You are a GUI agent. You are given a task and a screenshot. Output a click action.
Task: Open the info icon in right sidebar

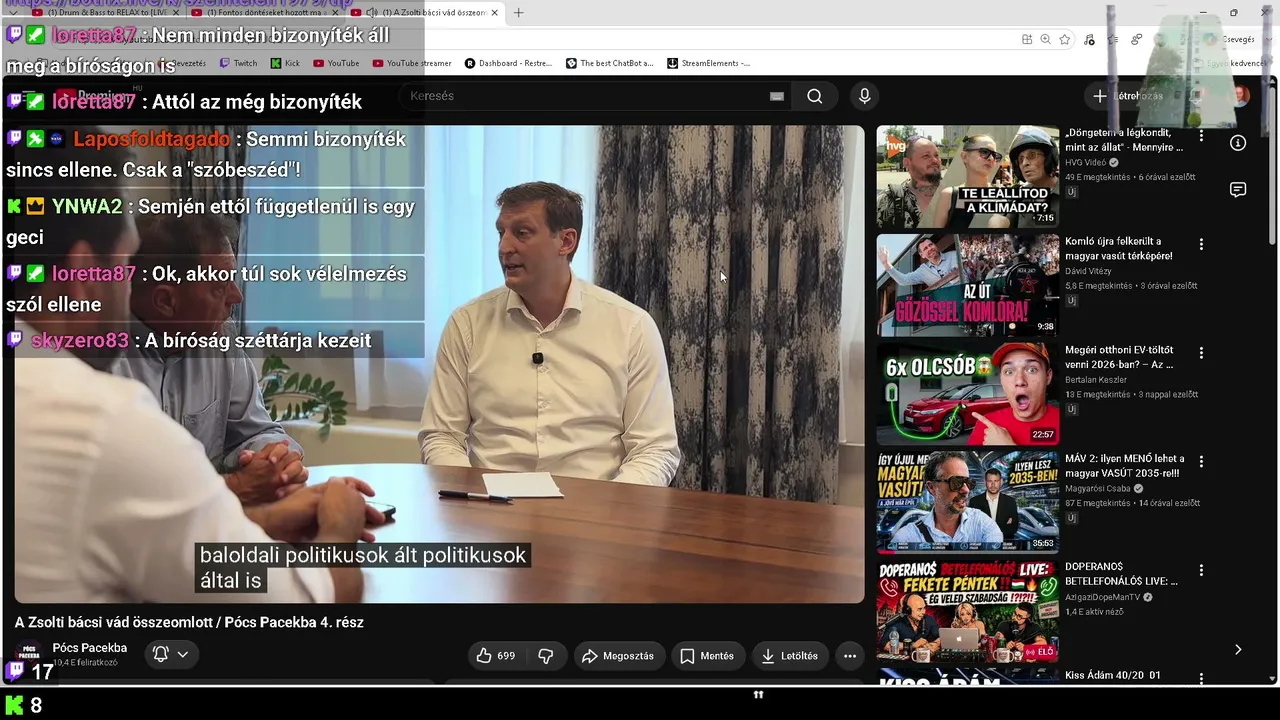tap(1238, 143)
